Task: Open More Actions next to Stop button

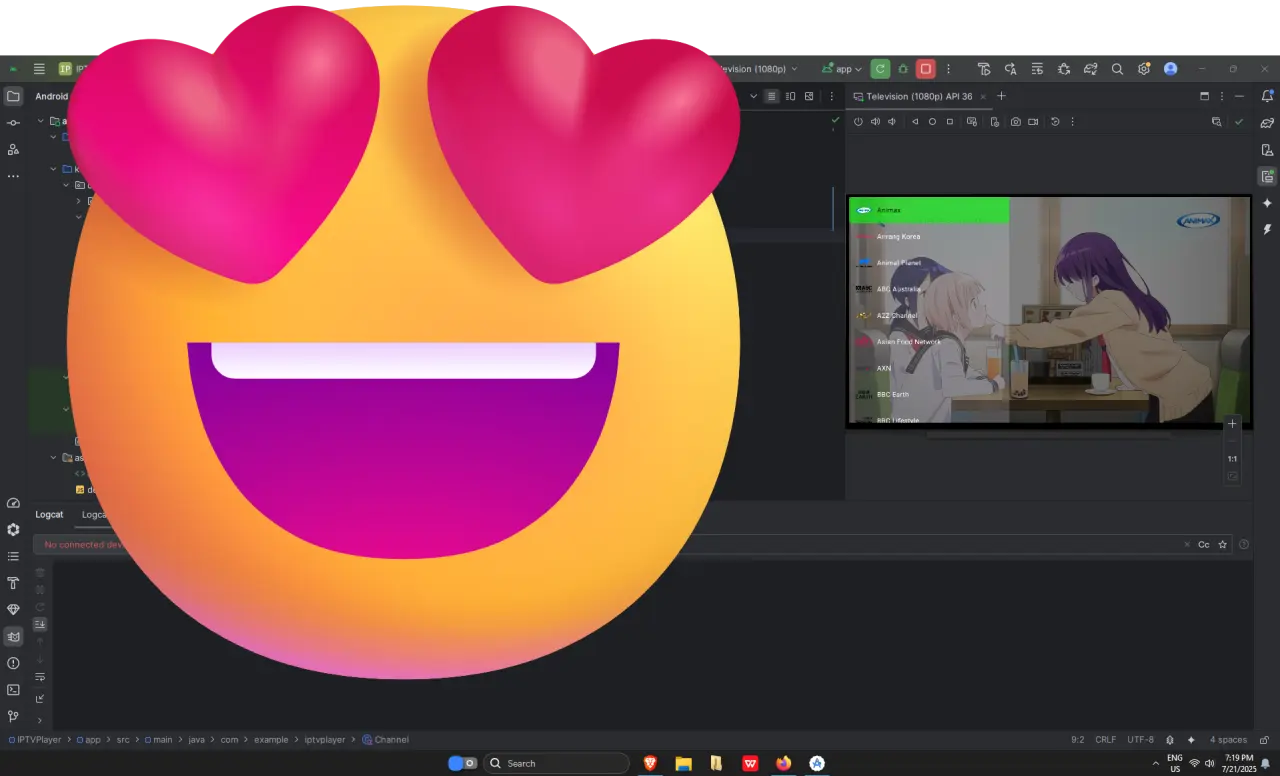Action: [x=949, y=69]
